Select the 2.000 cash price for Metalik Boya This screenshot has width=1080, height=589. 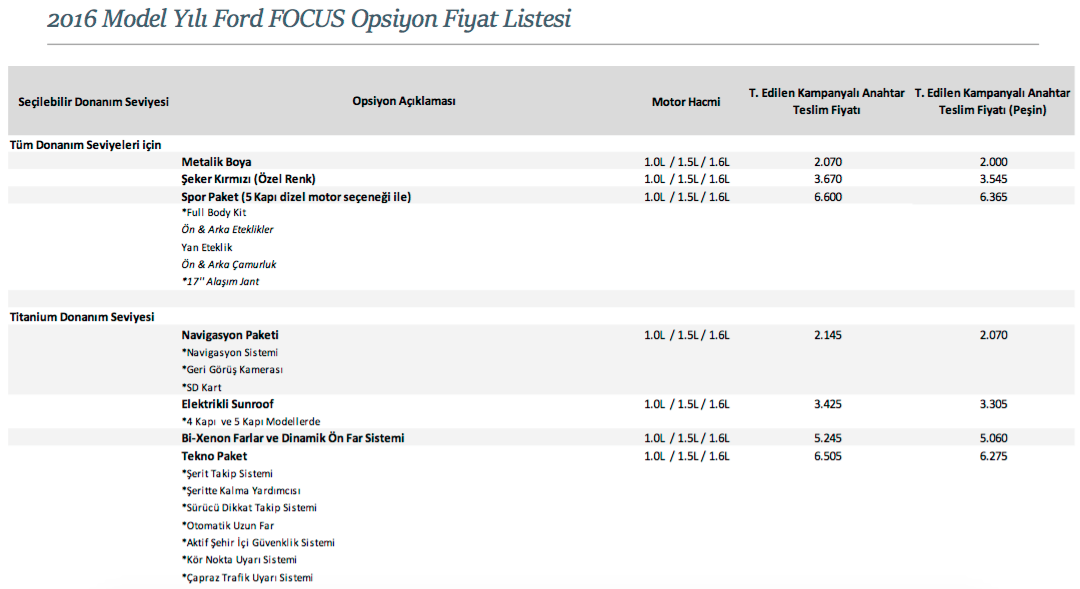tap(993, 162)
